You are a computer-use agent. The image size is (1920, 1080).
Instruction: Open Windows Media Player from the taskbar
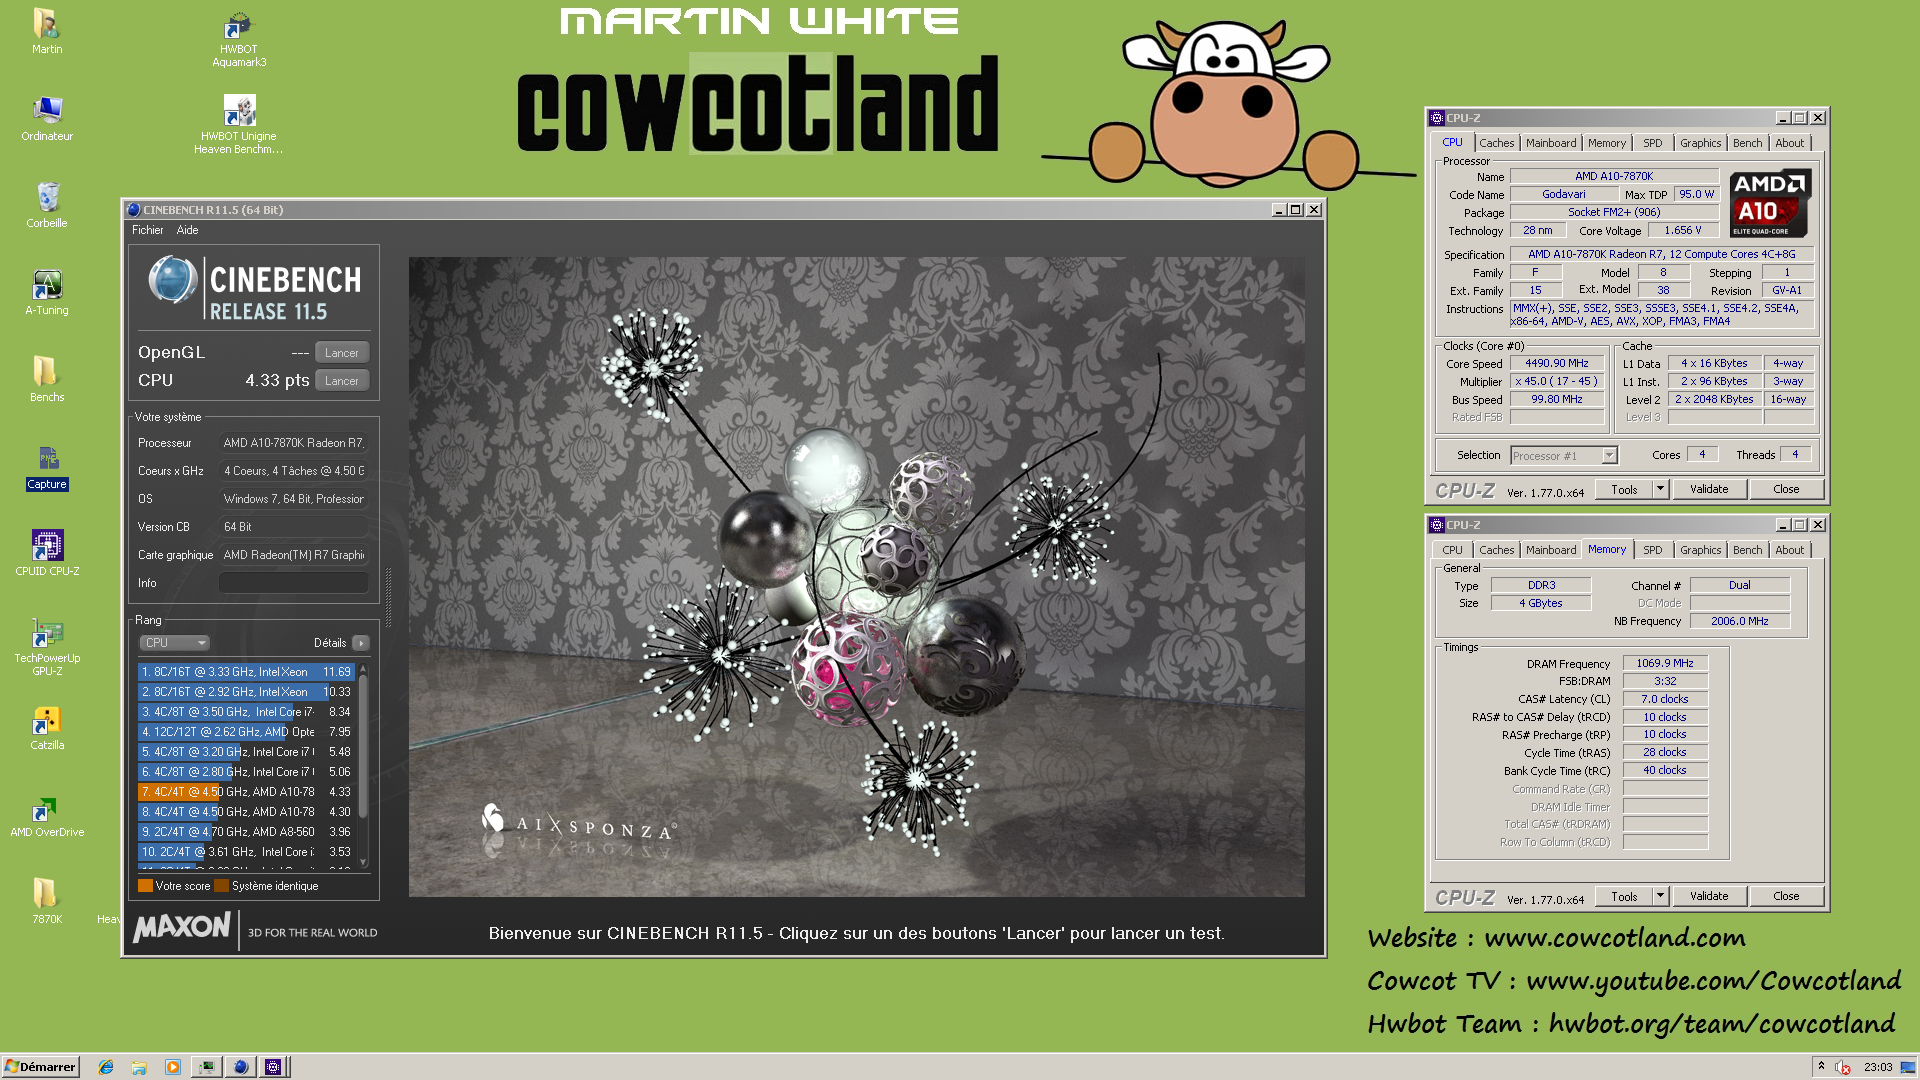173,1067
